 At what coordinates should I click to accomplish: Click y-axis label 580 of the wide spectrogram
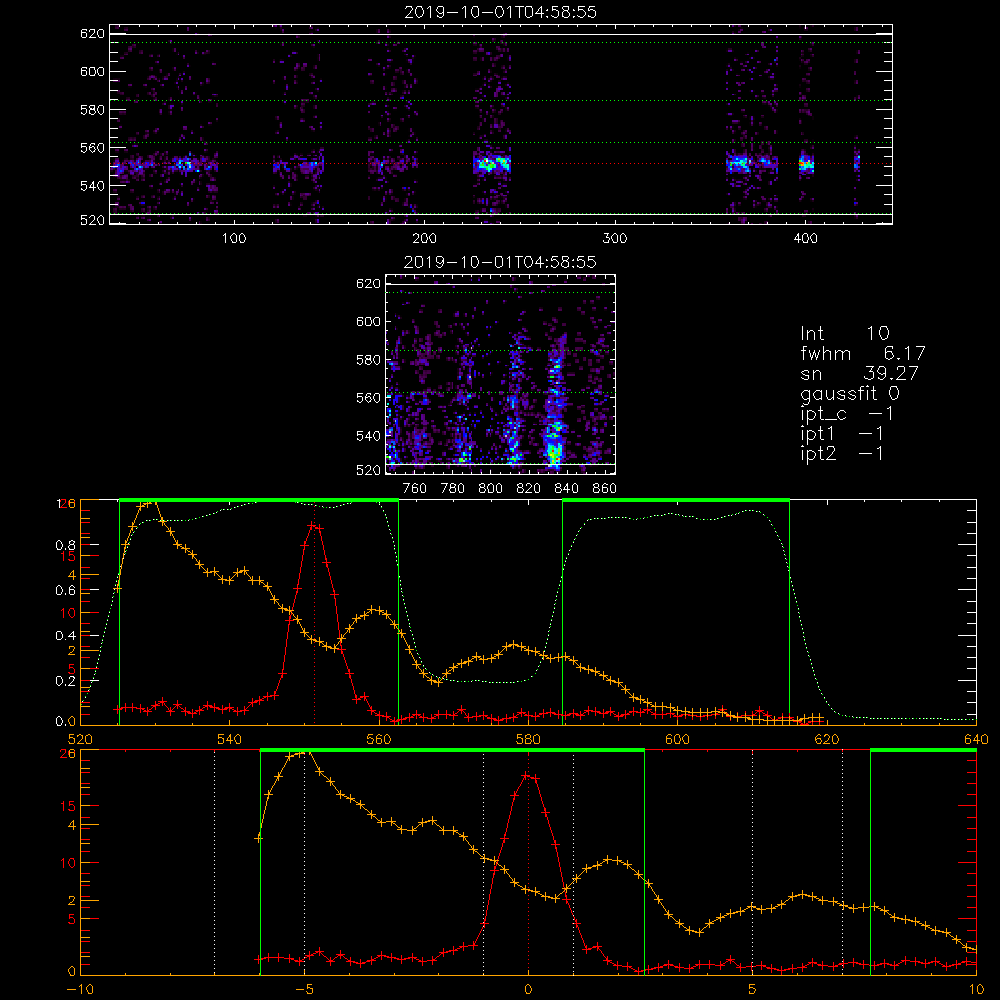click(x=92, y=110)
